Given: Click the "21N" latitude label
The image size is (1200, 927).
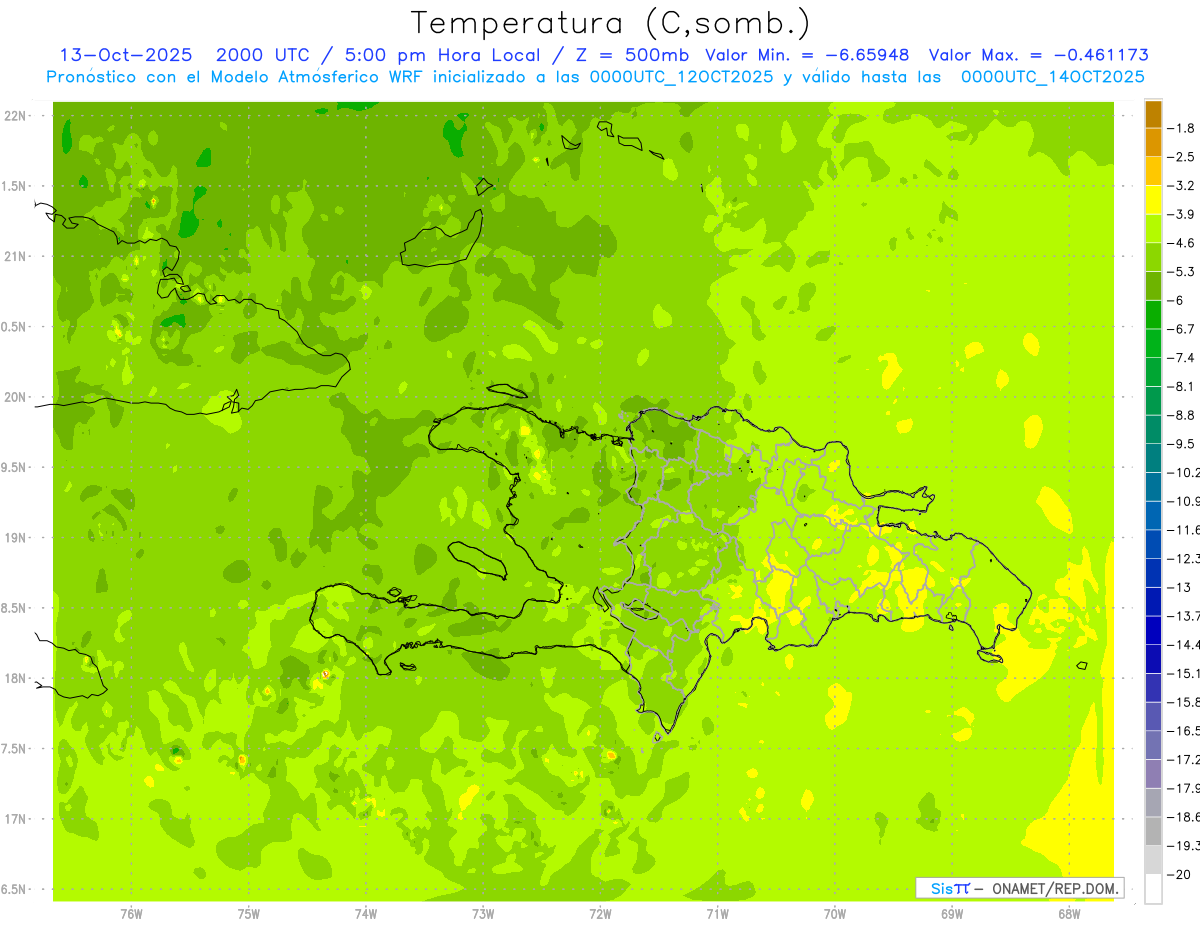Looking at the screenshot, I should click(x=15, y=257).
